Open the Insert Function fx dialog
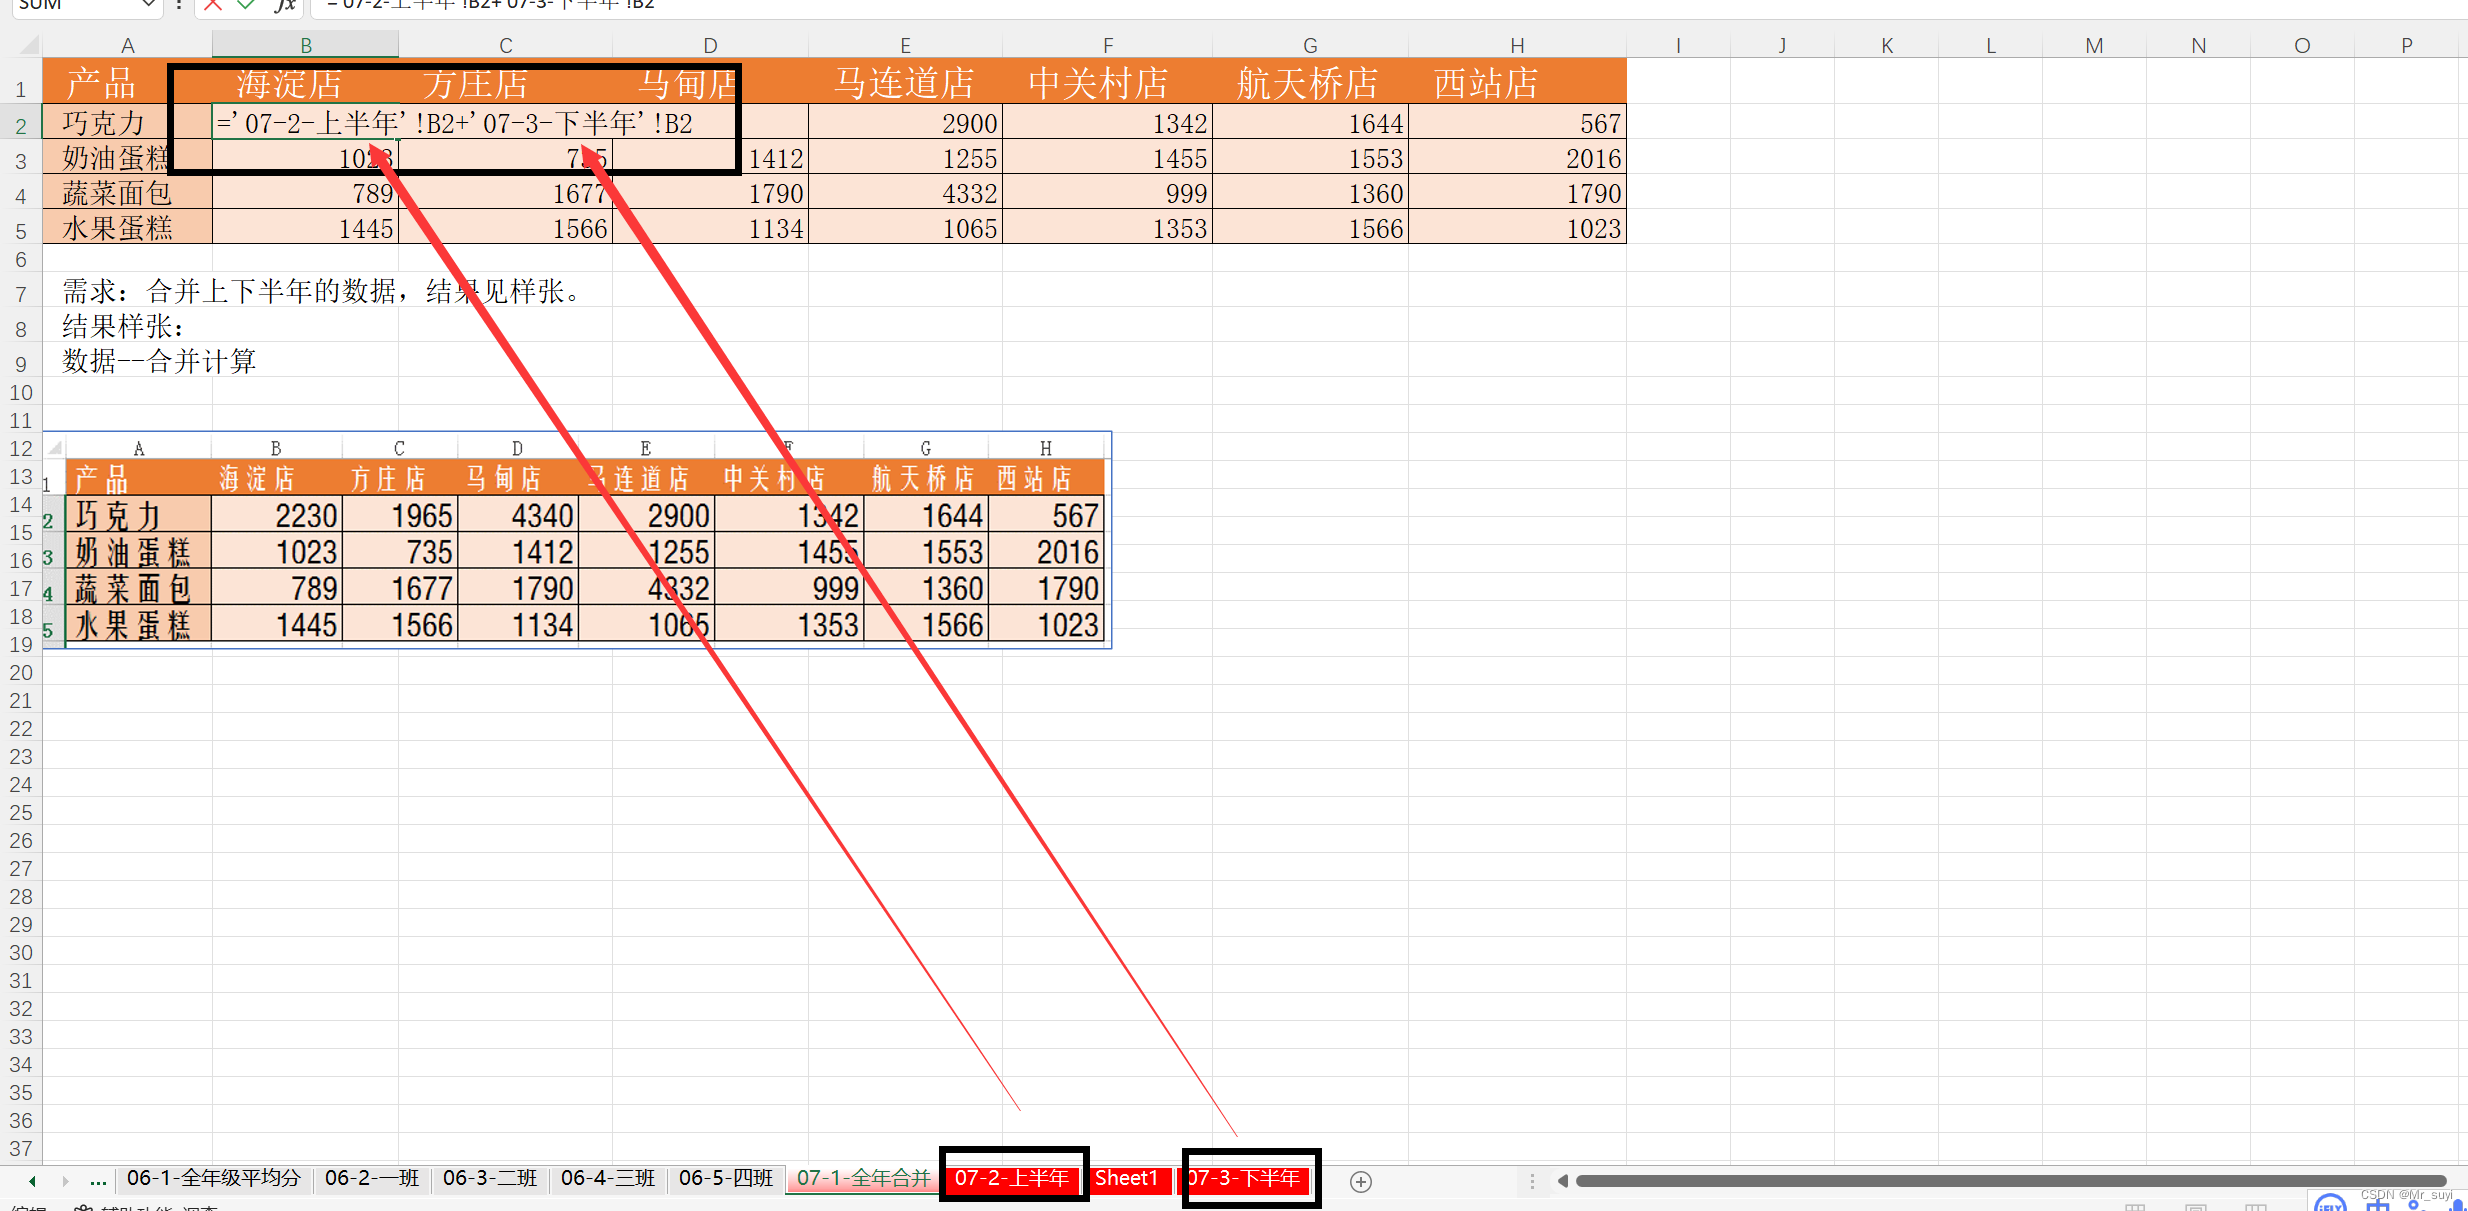Viewport: 2468px width, 1211px height. (x=285, y=5)
